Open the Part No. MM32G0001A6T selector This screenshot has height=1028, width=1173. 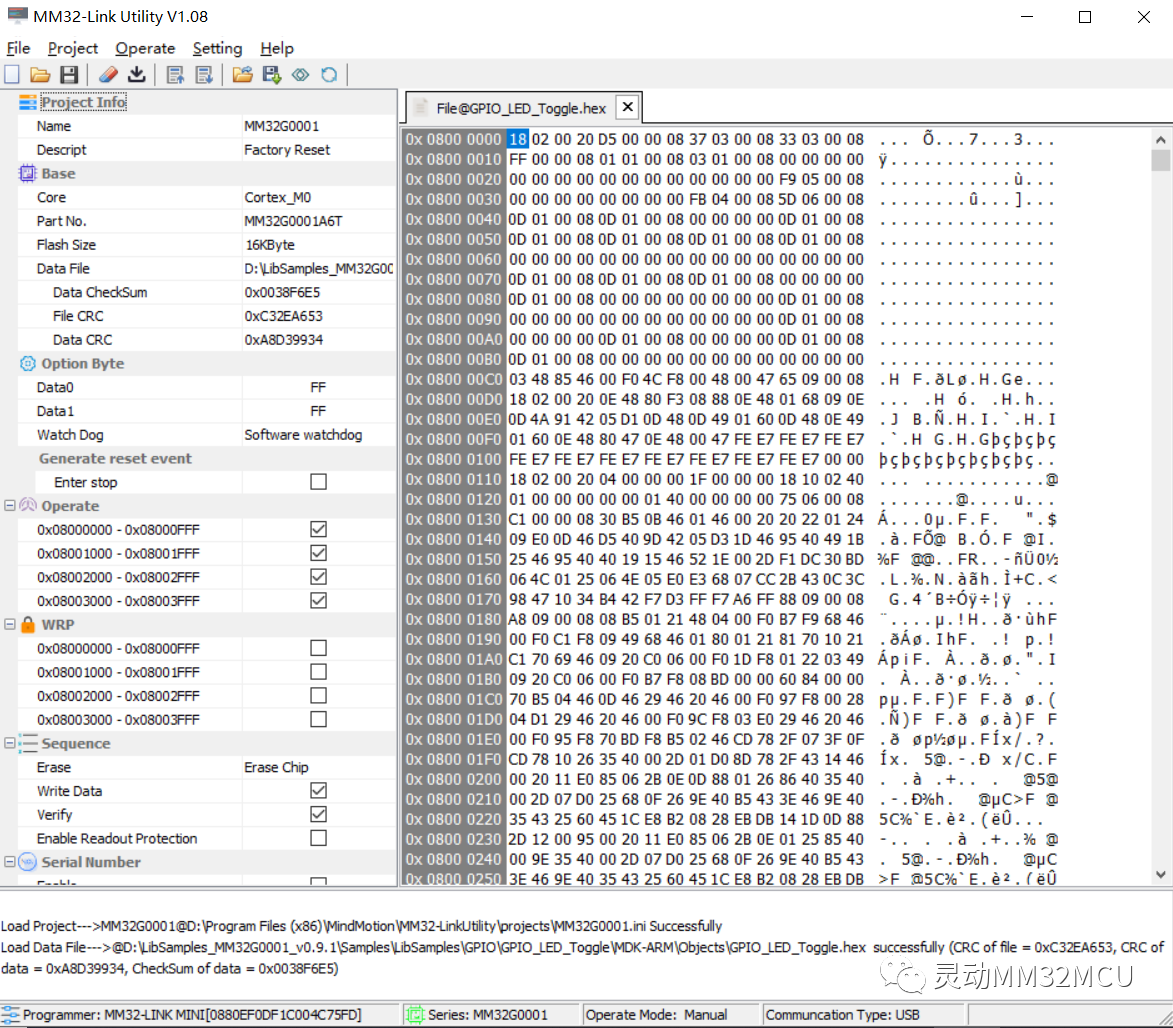pyautogui.click(x=319, y=221)
